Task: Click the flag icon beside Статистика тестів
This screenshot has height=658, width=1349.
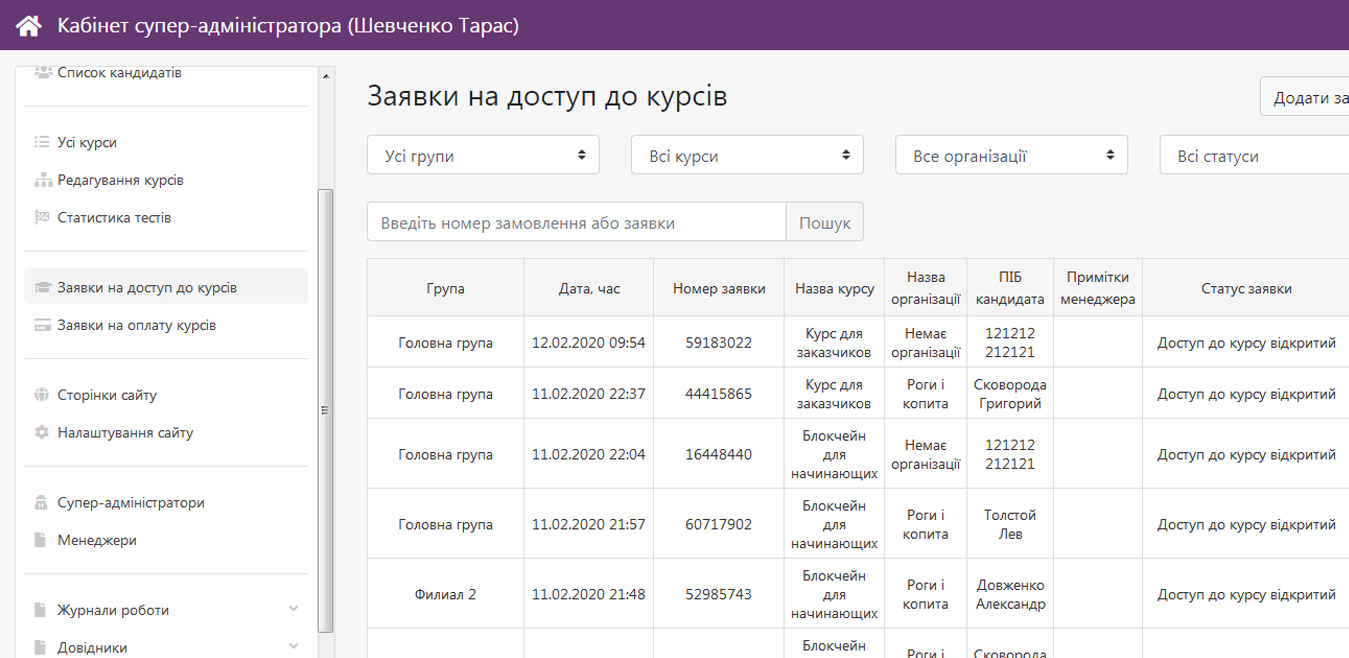Action: (x=42, y=218)
